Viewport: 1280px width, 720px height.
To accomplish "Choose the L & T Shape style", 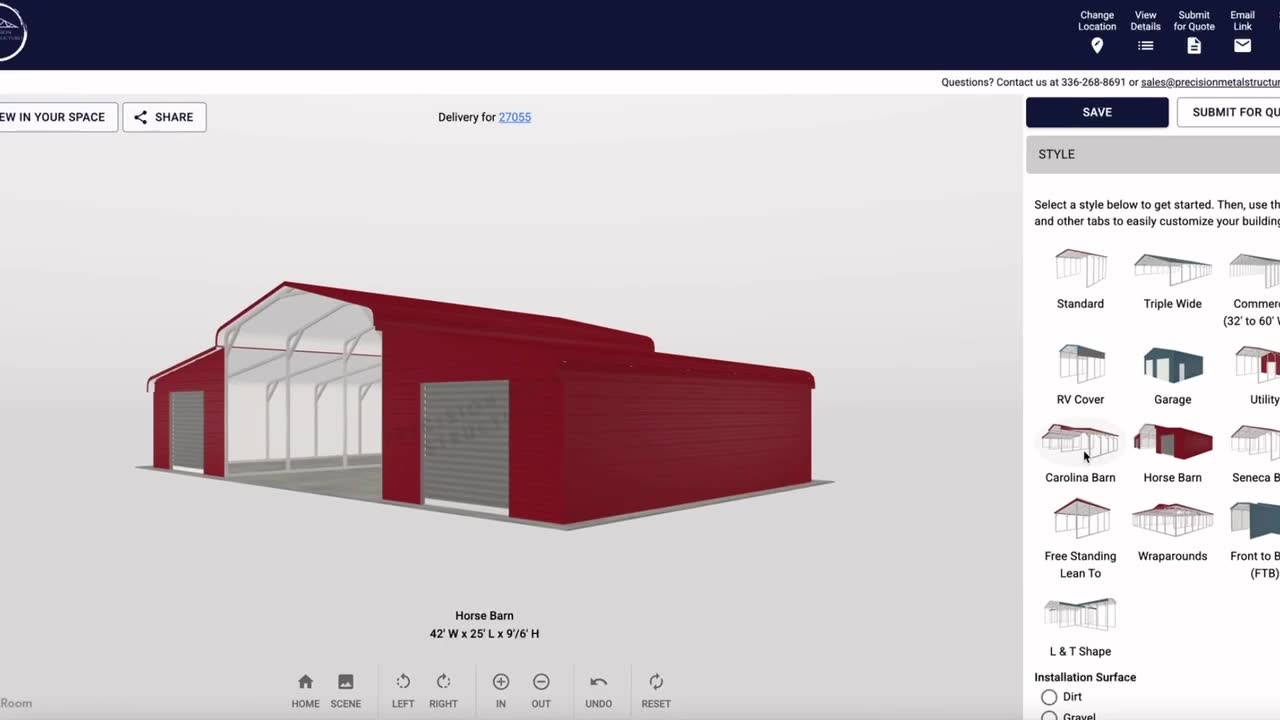I will point(1080,614).
